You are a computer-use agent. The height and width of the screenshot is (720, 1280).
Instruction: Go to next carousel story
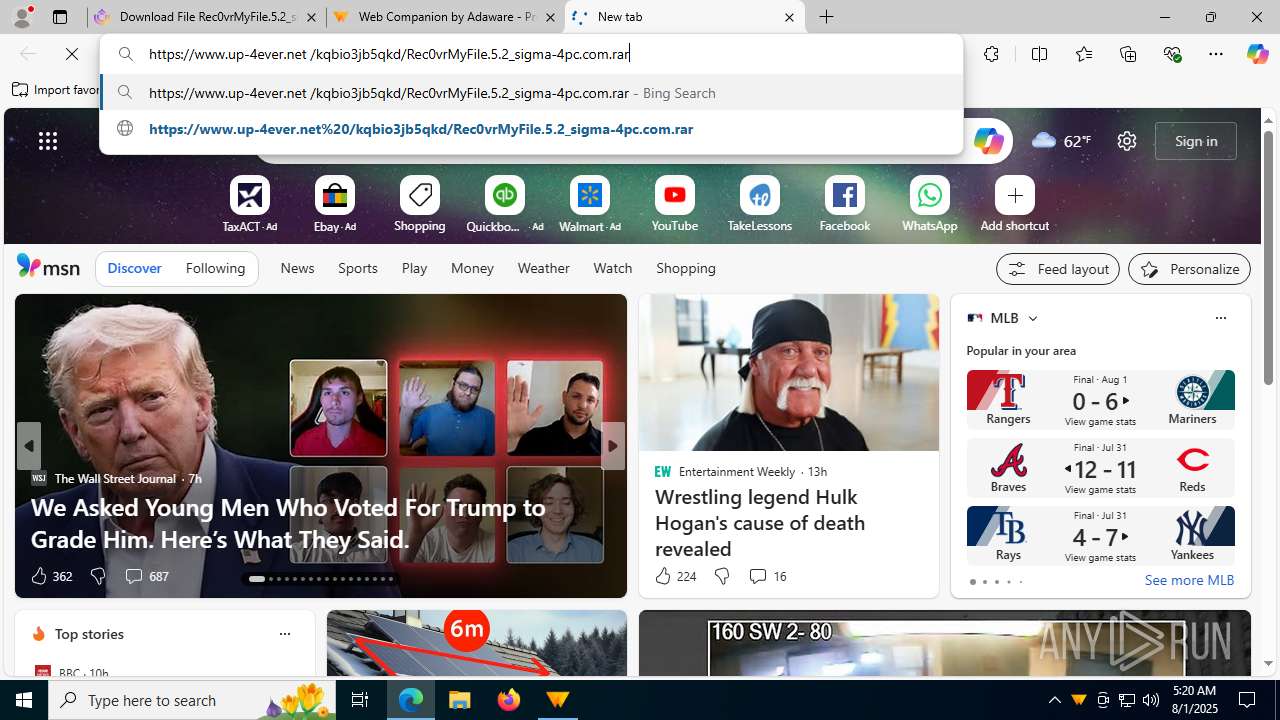click(x=612, y=446)
